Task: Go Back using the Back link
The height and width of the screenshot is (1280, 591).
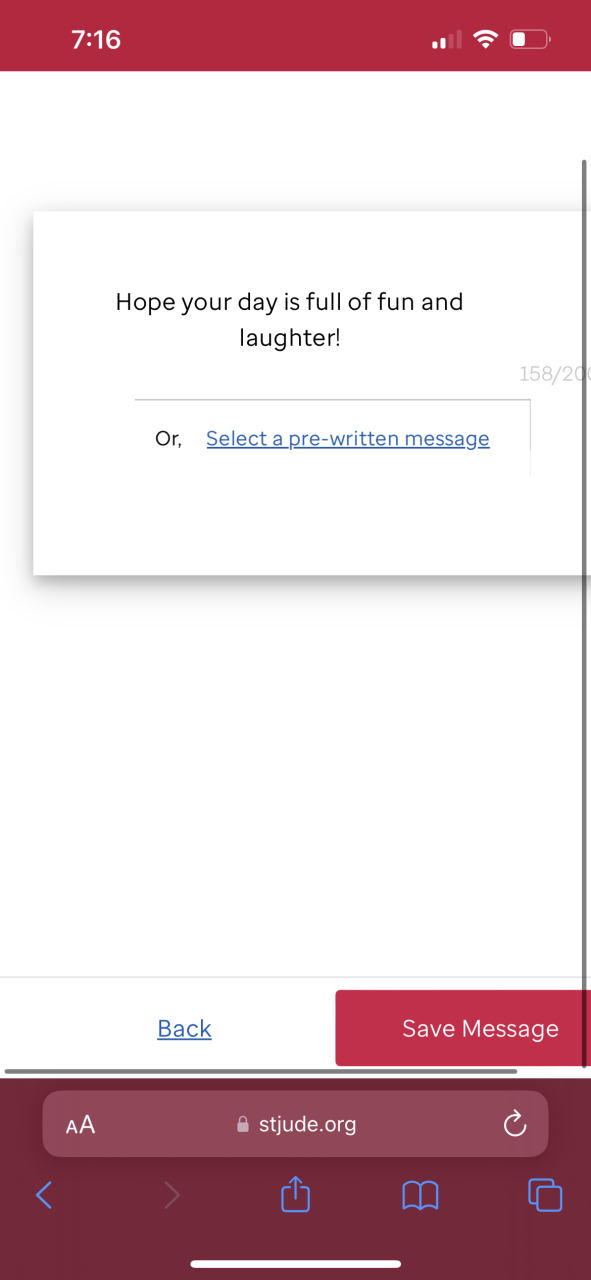Action: (x=184, y=1029)
